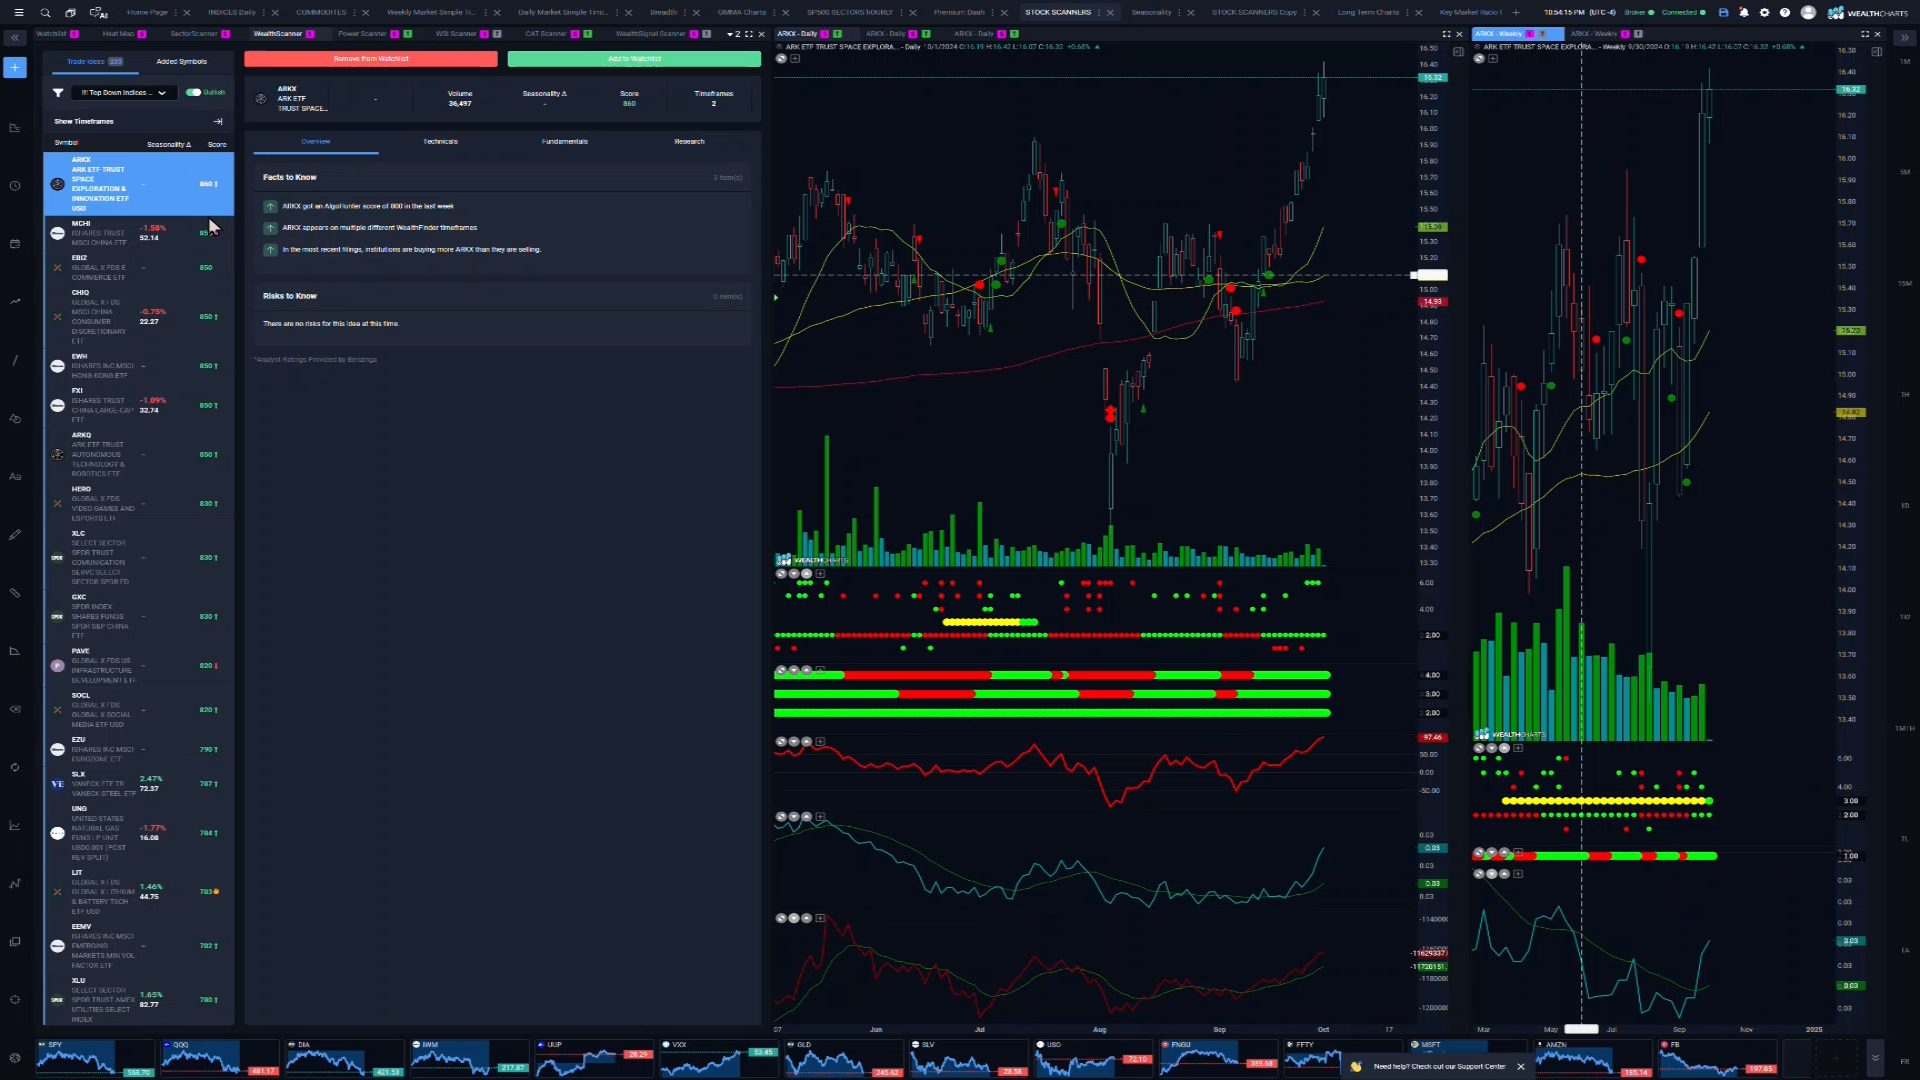Screen dimensions: 1920x1080
Task: Switch to the Heat Map tab
Action: [118, 34]
